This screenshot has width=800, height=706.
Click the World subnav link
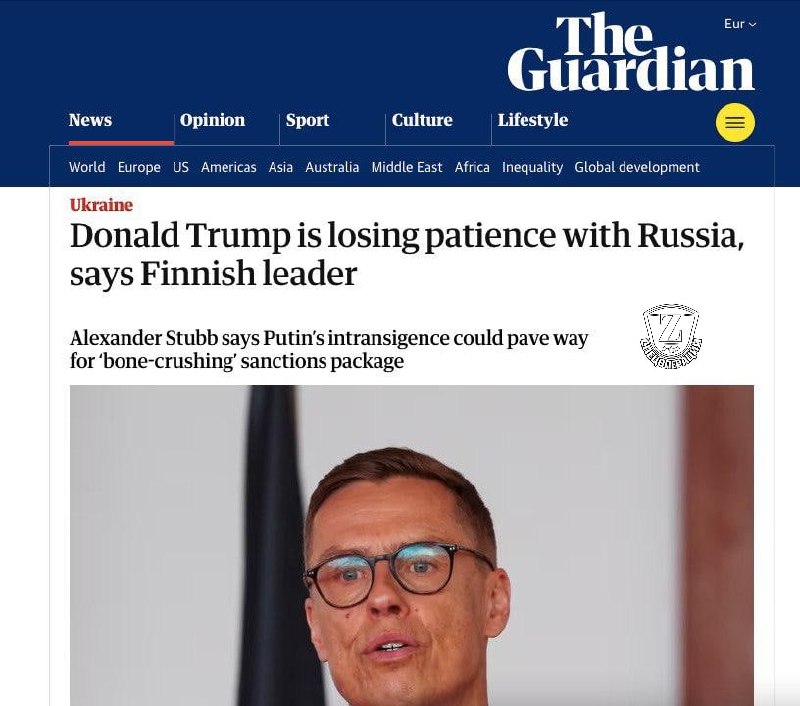click(87, 167)
